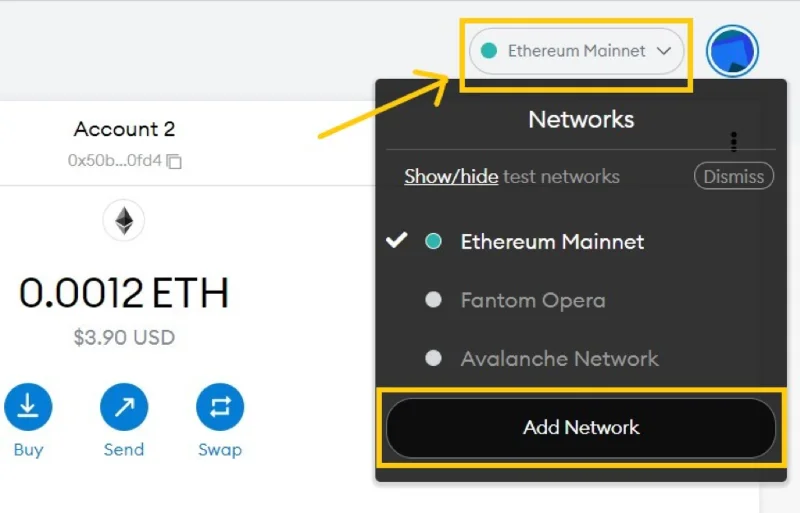Viewport: 800px width, 513px height.
Task: Select the Fantom Opera network dot
Action: [433, 300]
